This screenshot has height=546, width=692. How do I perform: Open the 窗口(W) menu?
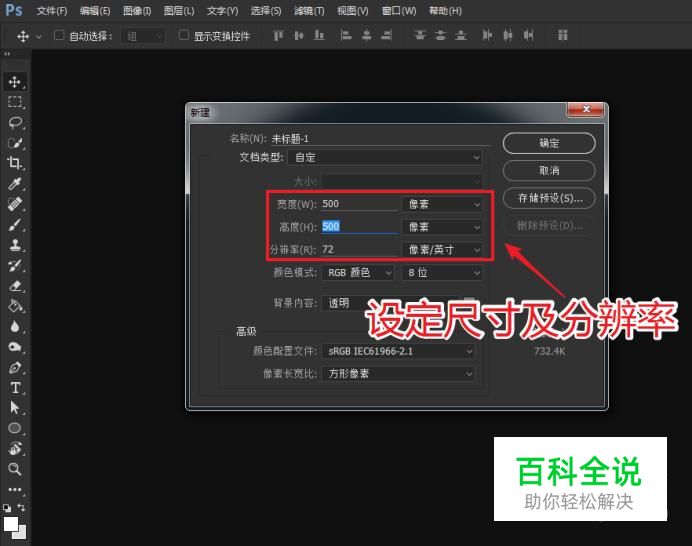click(399, 11)
